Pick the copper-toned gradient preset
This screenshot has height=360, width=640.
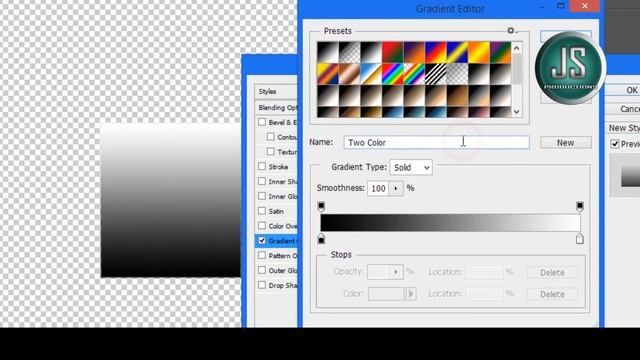click(x=349, y=74)
